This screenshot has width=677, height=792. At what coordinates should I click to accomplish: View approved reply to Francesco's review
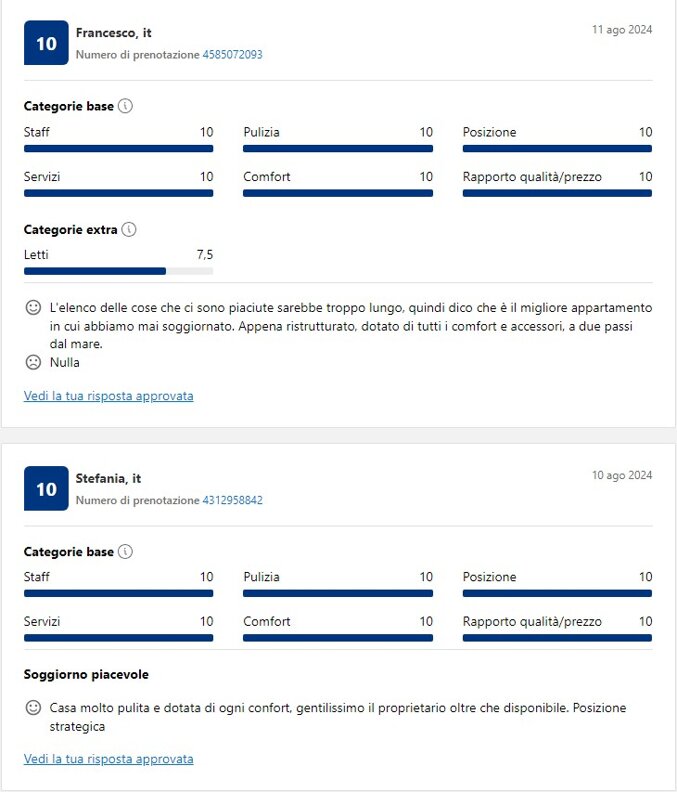[x=108, y=396]
